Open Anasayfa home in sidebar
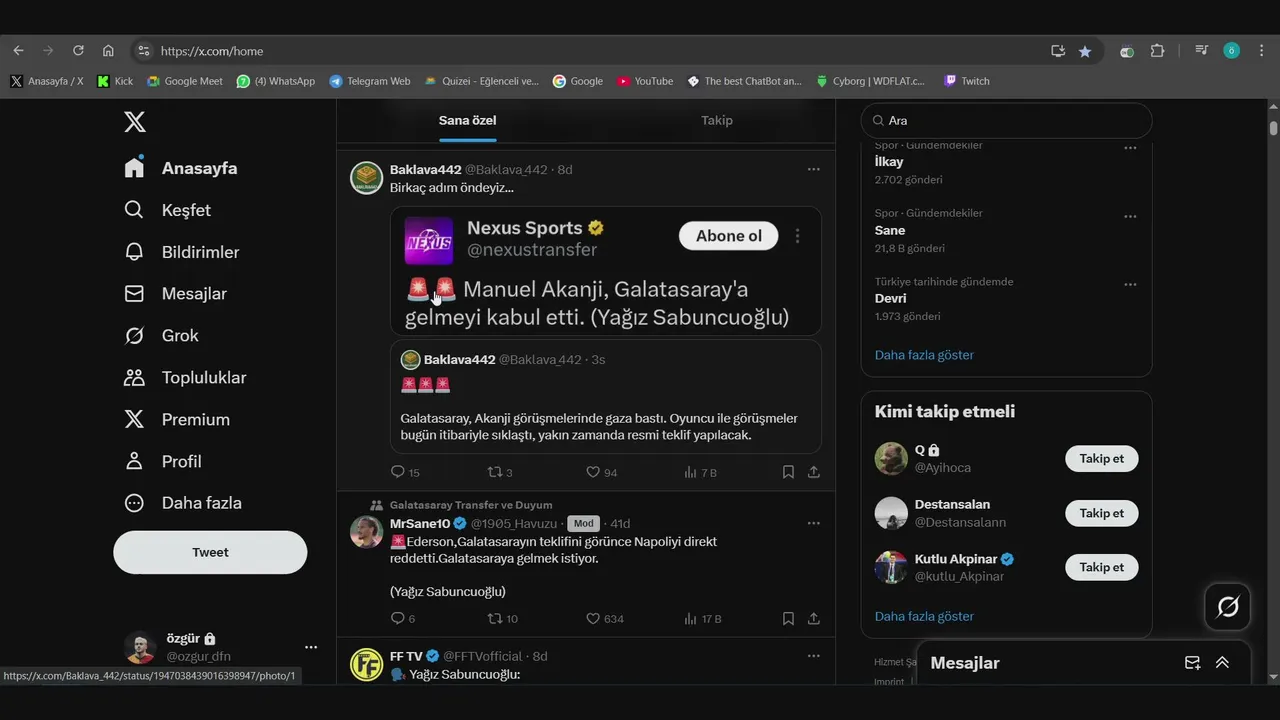 [x=180, y=168]
